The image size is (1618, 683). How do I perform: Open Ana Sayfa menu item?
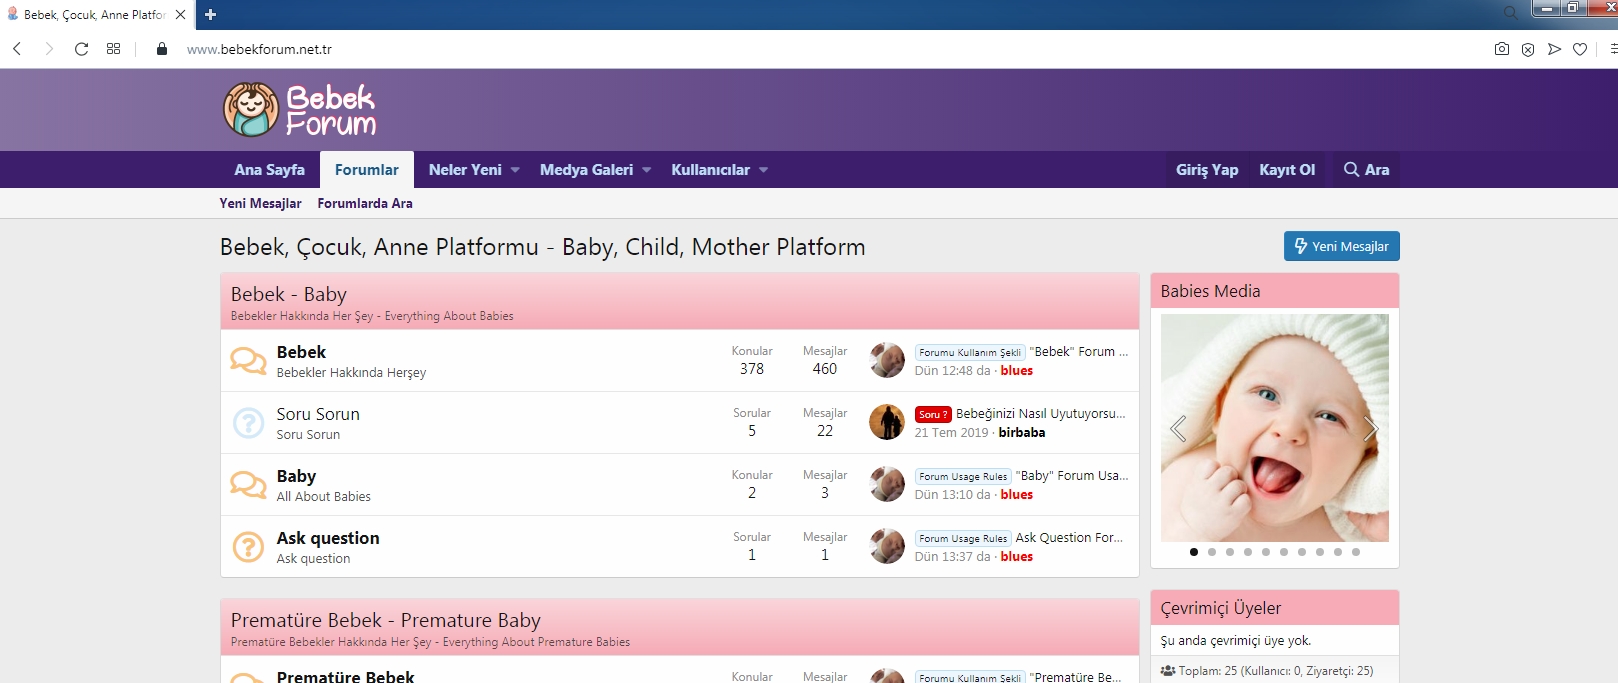(269, 170)
